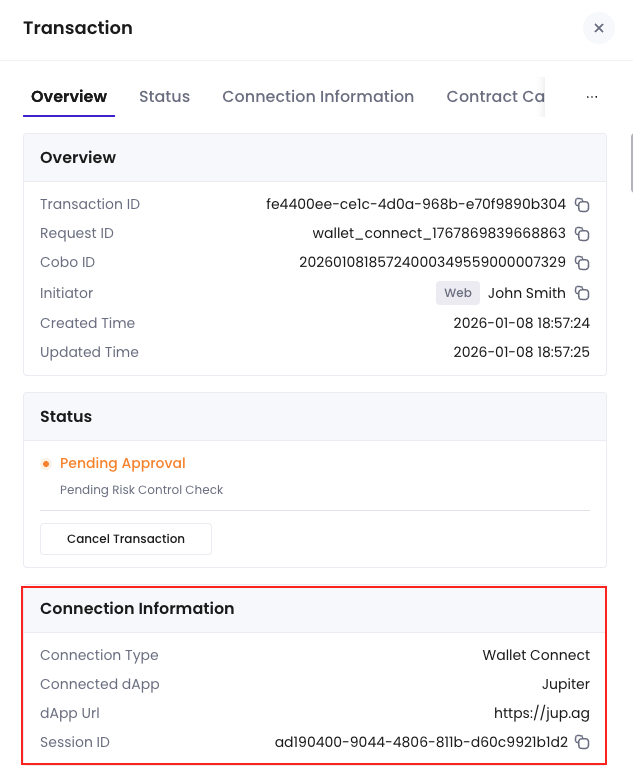Click the vertical scrollbar on the right edge
The width and height of the screenshot is (633, 775).
pyautogui.click(x=631, y=162)
